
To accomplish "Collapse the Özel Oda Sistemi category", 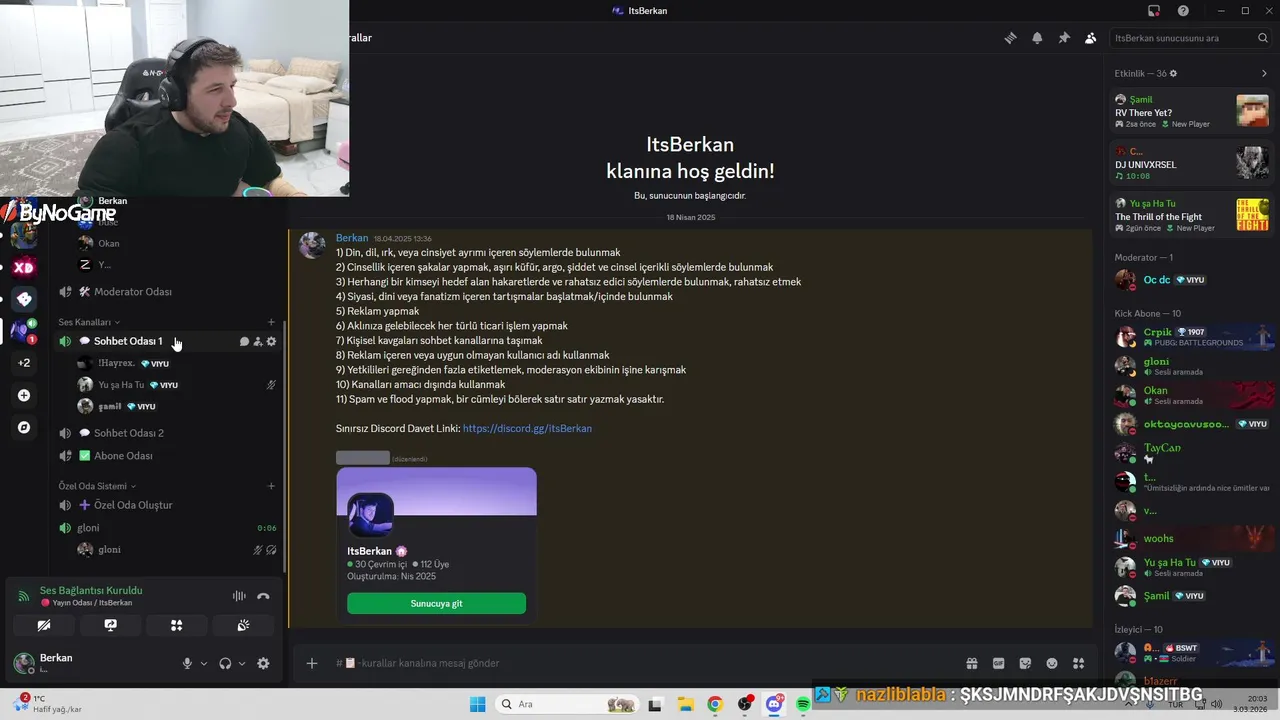I will tap(97, 486).
